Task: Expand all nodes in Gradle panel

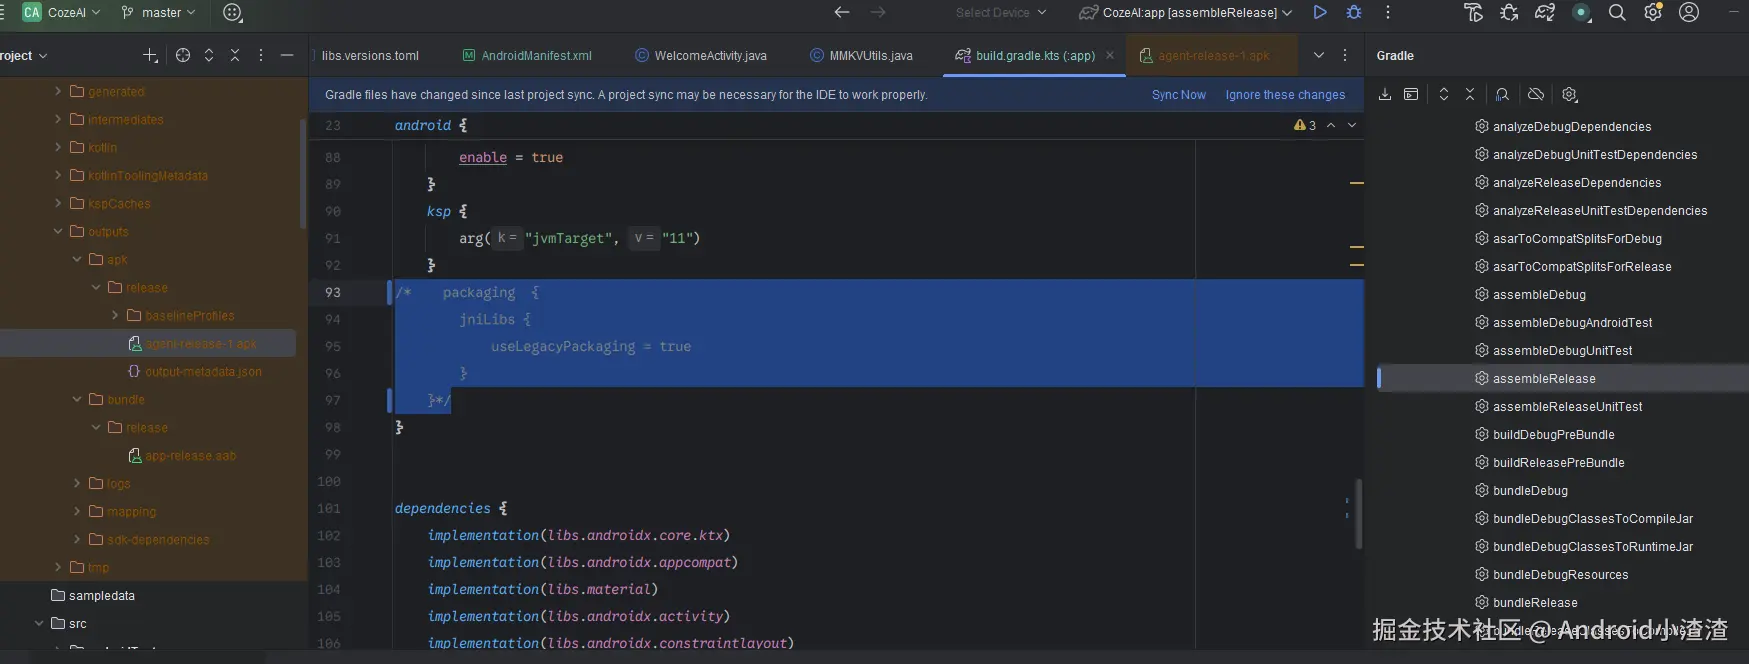Action: click(x=1444, y=94)
